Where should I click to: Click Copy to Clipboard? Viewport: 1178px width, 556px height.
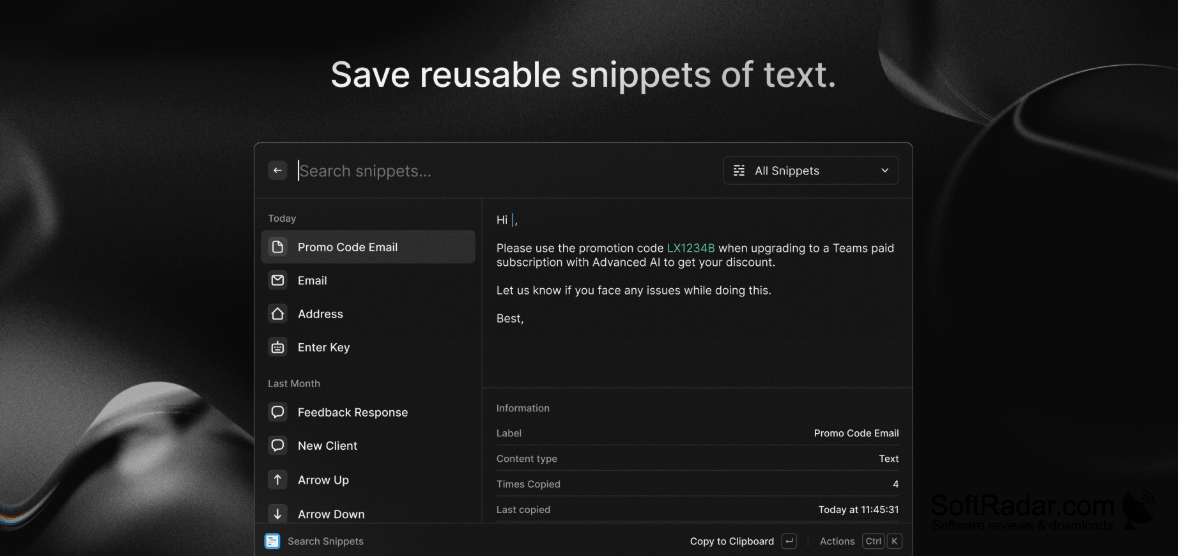[732, 541]
